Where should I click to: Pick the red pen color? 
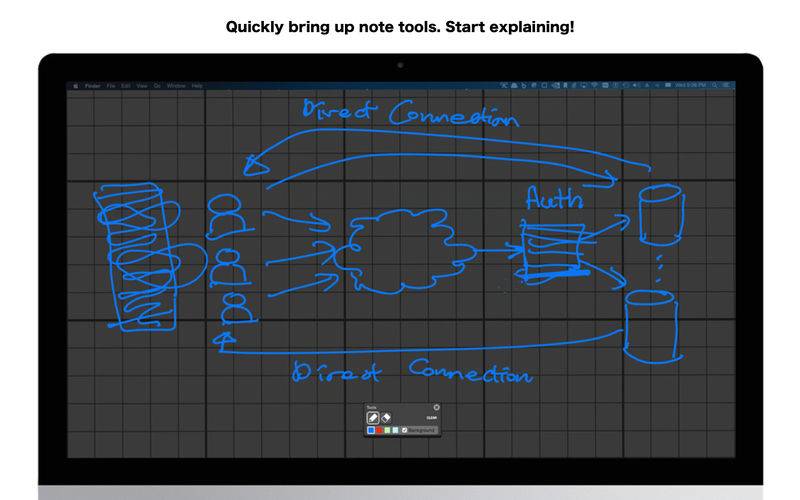click(380, 430)
